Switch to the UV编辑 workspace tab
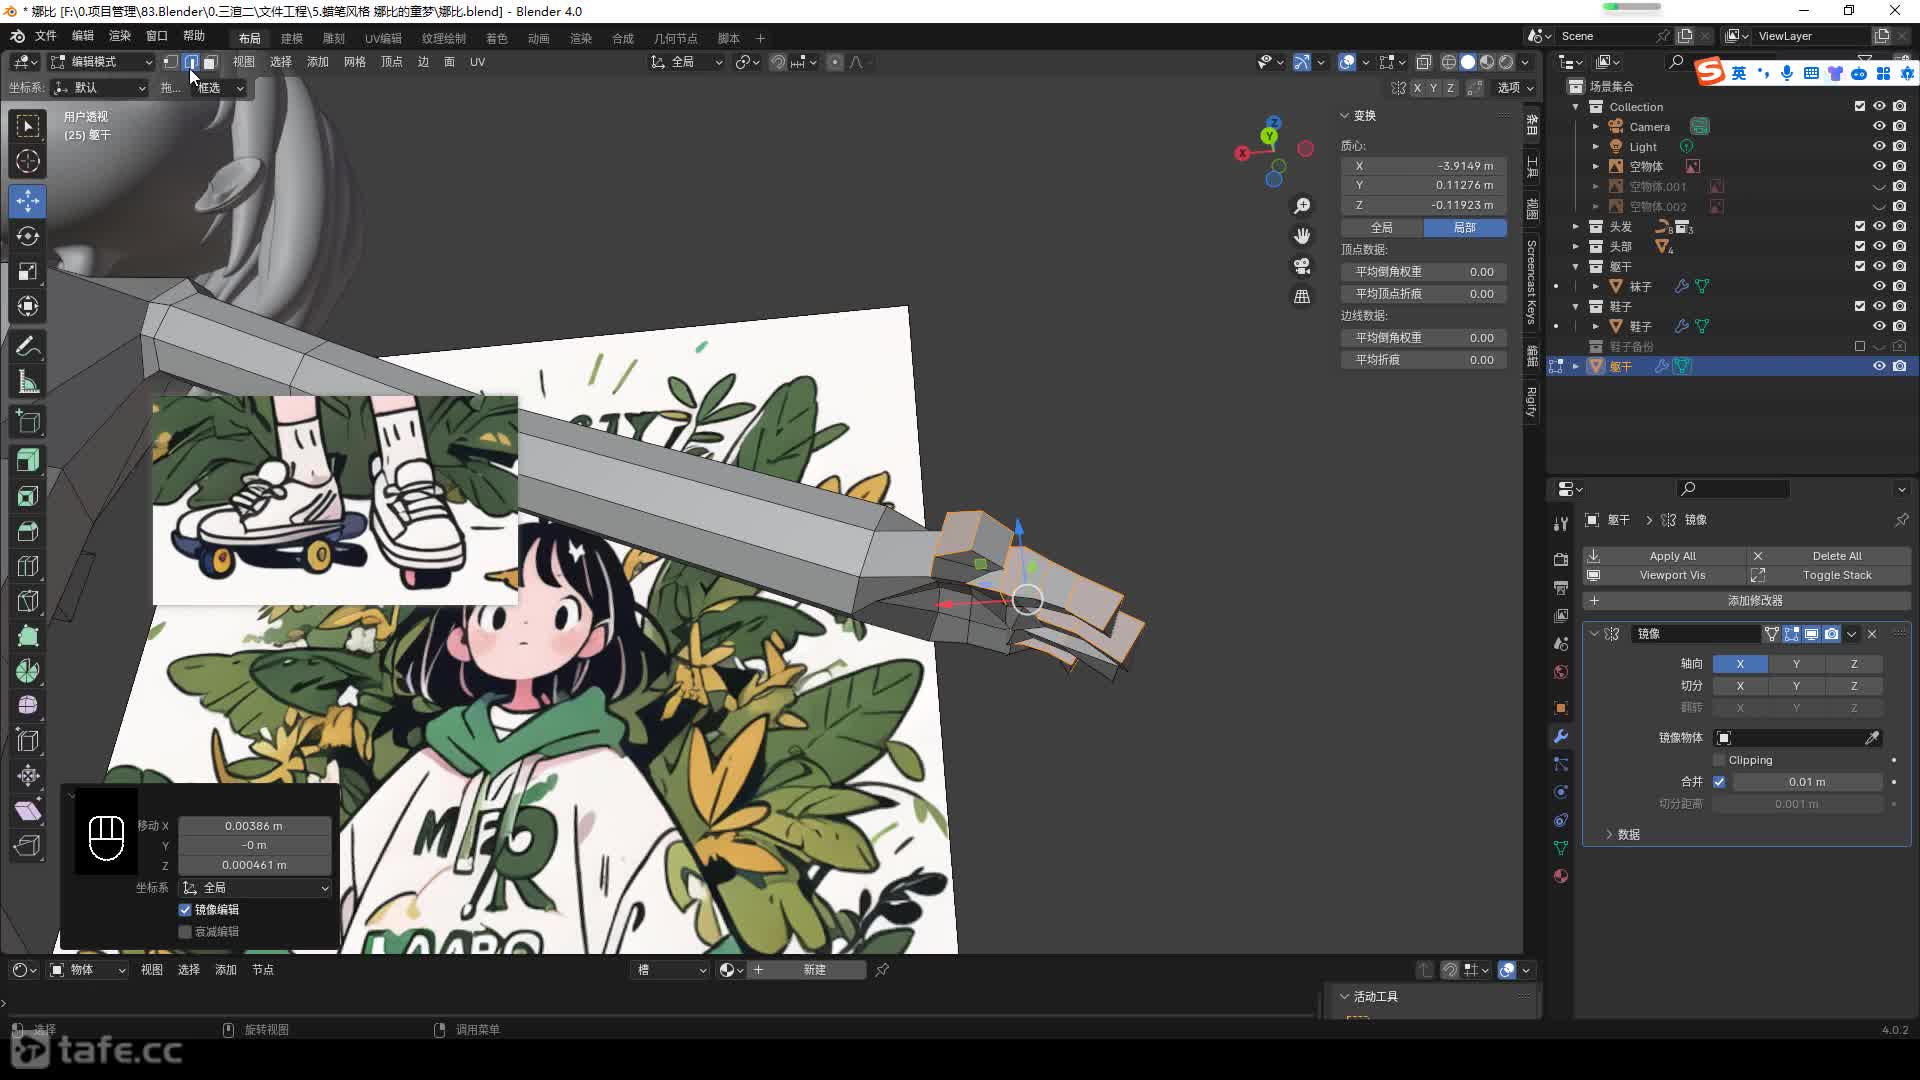Image resolution: width=1920 pixels, height=1080 pixels. [x=383, y=38]
